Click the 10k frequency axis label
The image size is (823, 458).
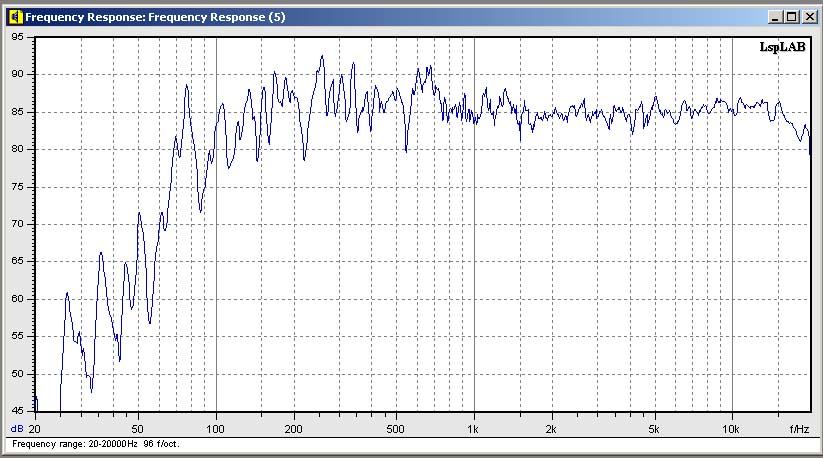[x=731, y=429]
